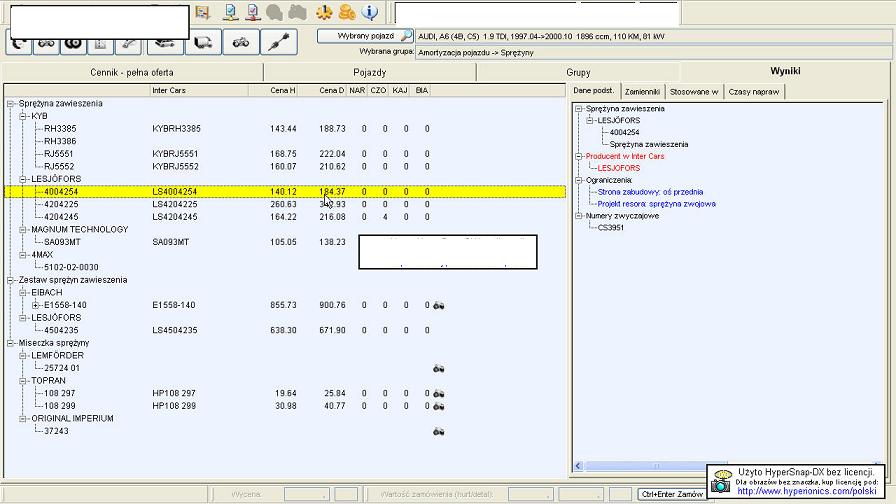Select the RJ5551 spring row
This screenshot has height=504, width=896.
tap(285, 154)
